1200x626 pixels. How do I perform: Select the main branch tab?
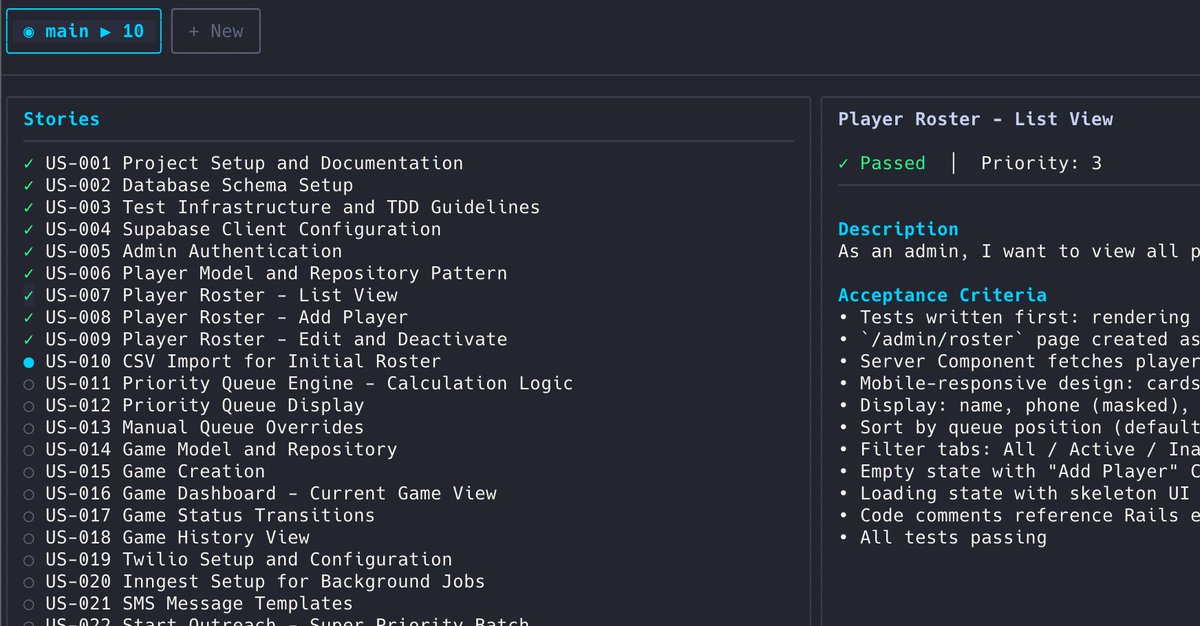tap(84, 31)
